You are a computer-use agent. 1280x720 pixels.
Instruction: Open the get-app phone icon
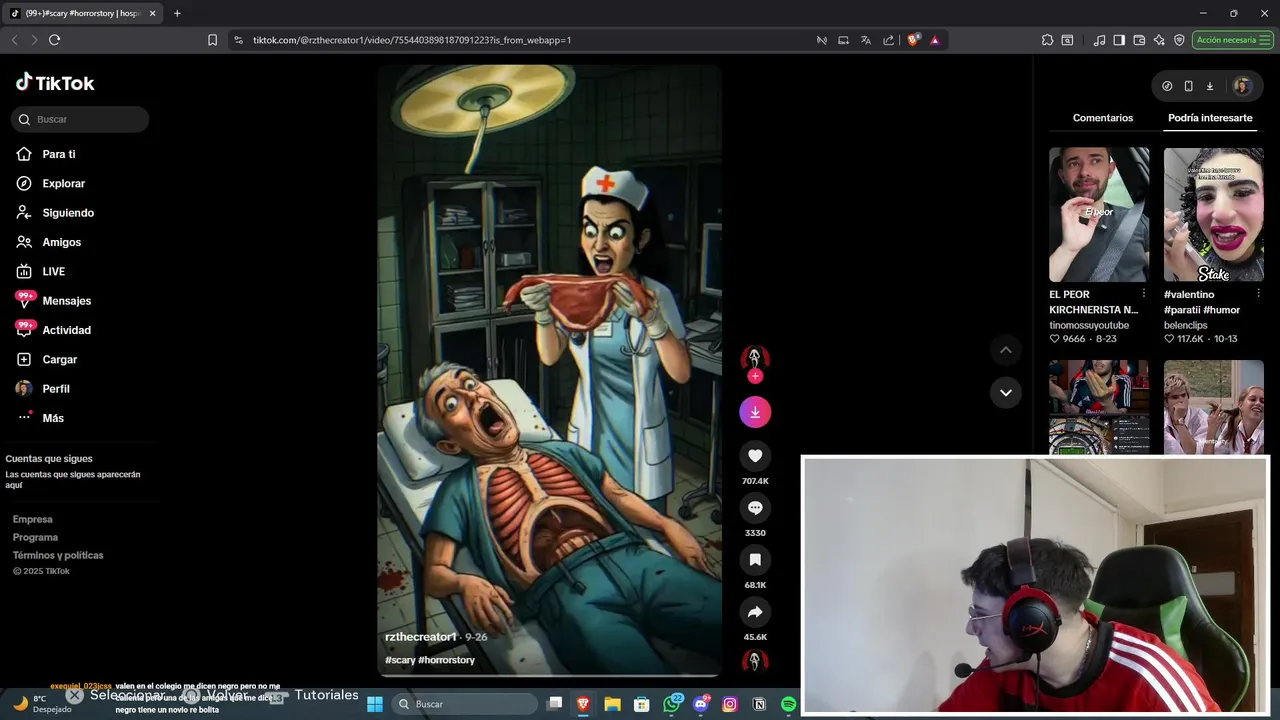[x=1188, y=86]
